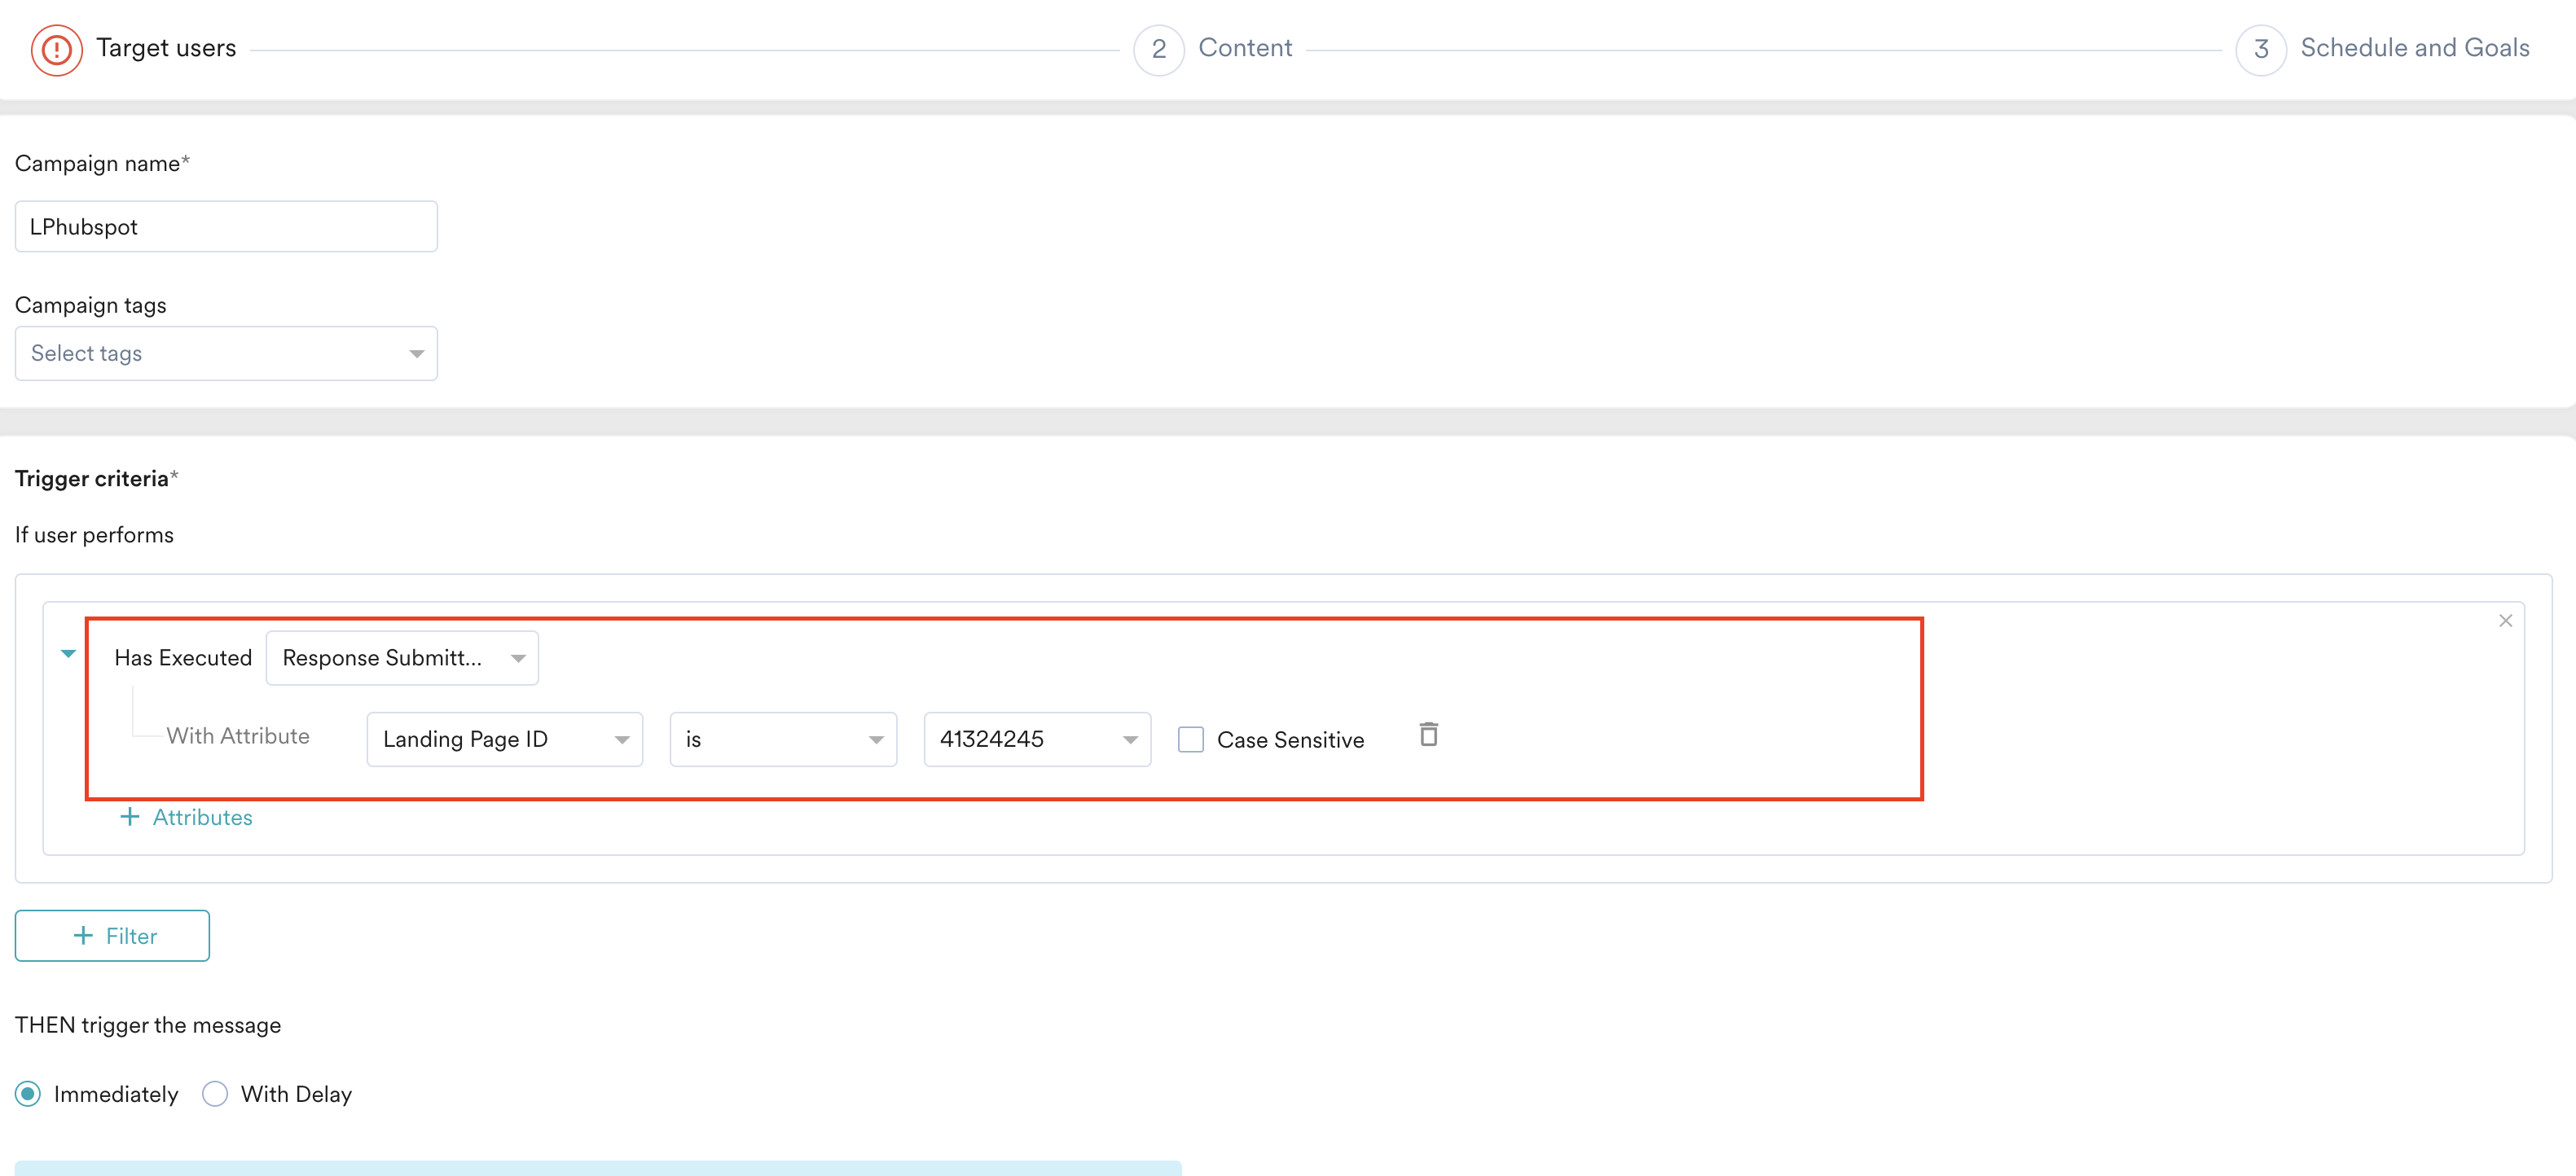Click the Attributes link

point(202,817)
